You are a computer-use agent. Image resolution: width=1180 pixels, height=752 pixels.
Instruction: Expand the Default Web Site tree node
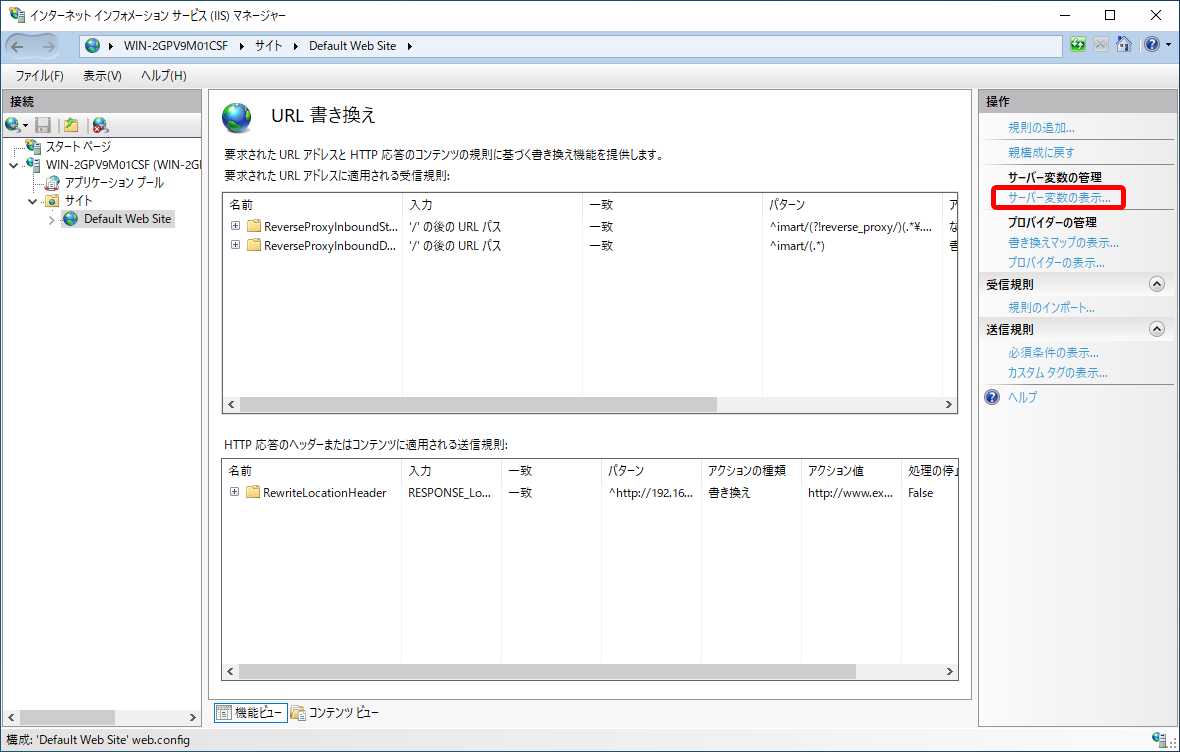tap(51, 220)
